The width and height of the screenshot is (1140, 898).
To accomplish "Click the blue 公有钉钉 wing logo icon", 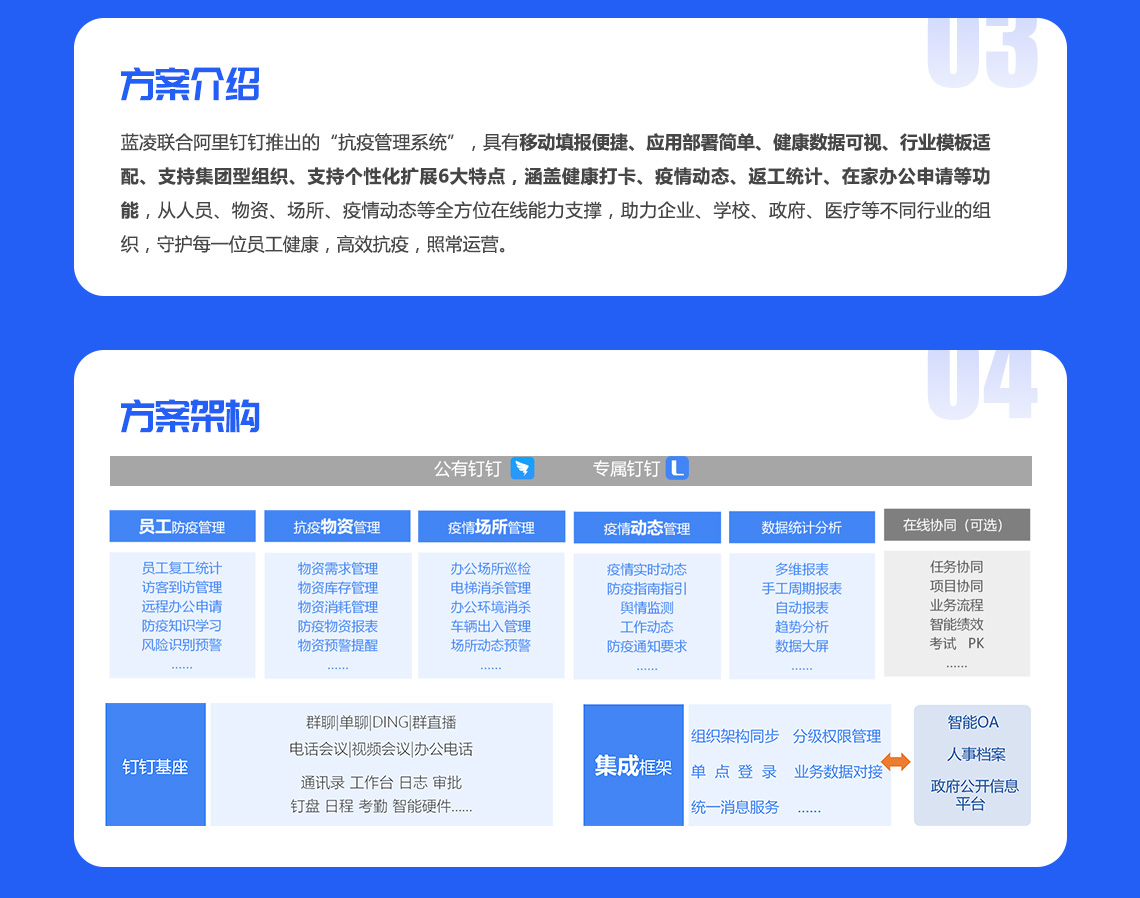I will [522, 468].
